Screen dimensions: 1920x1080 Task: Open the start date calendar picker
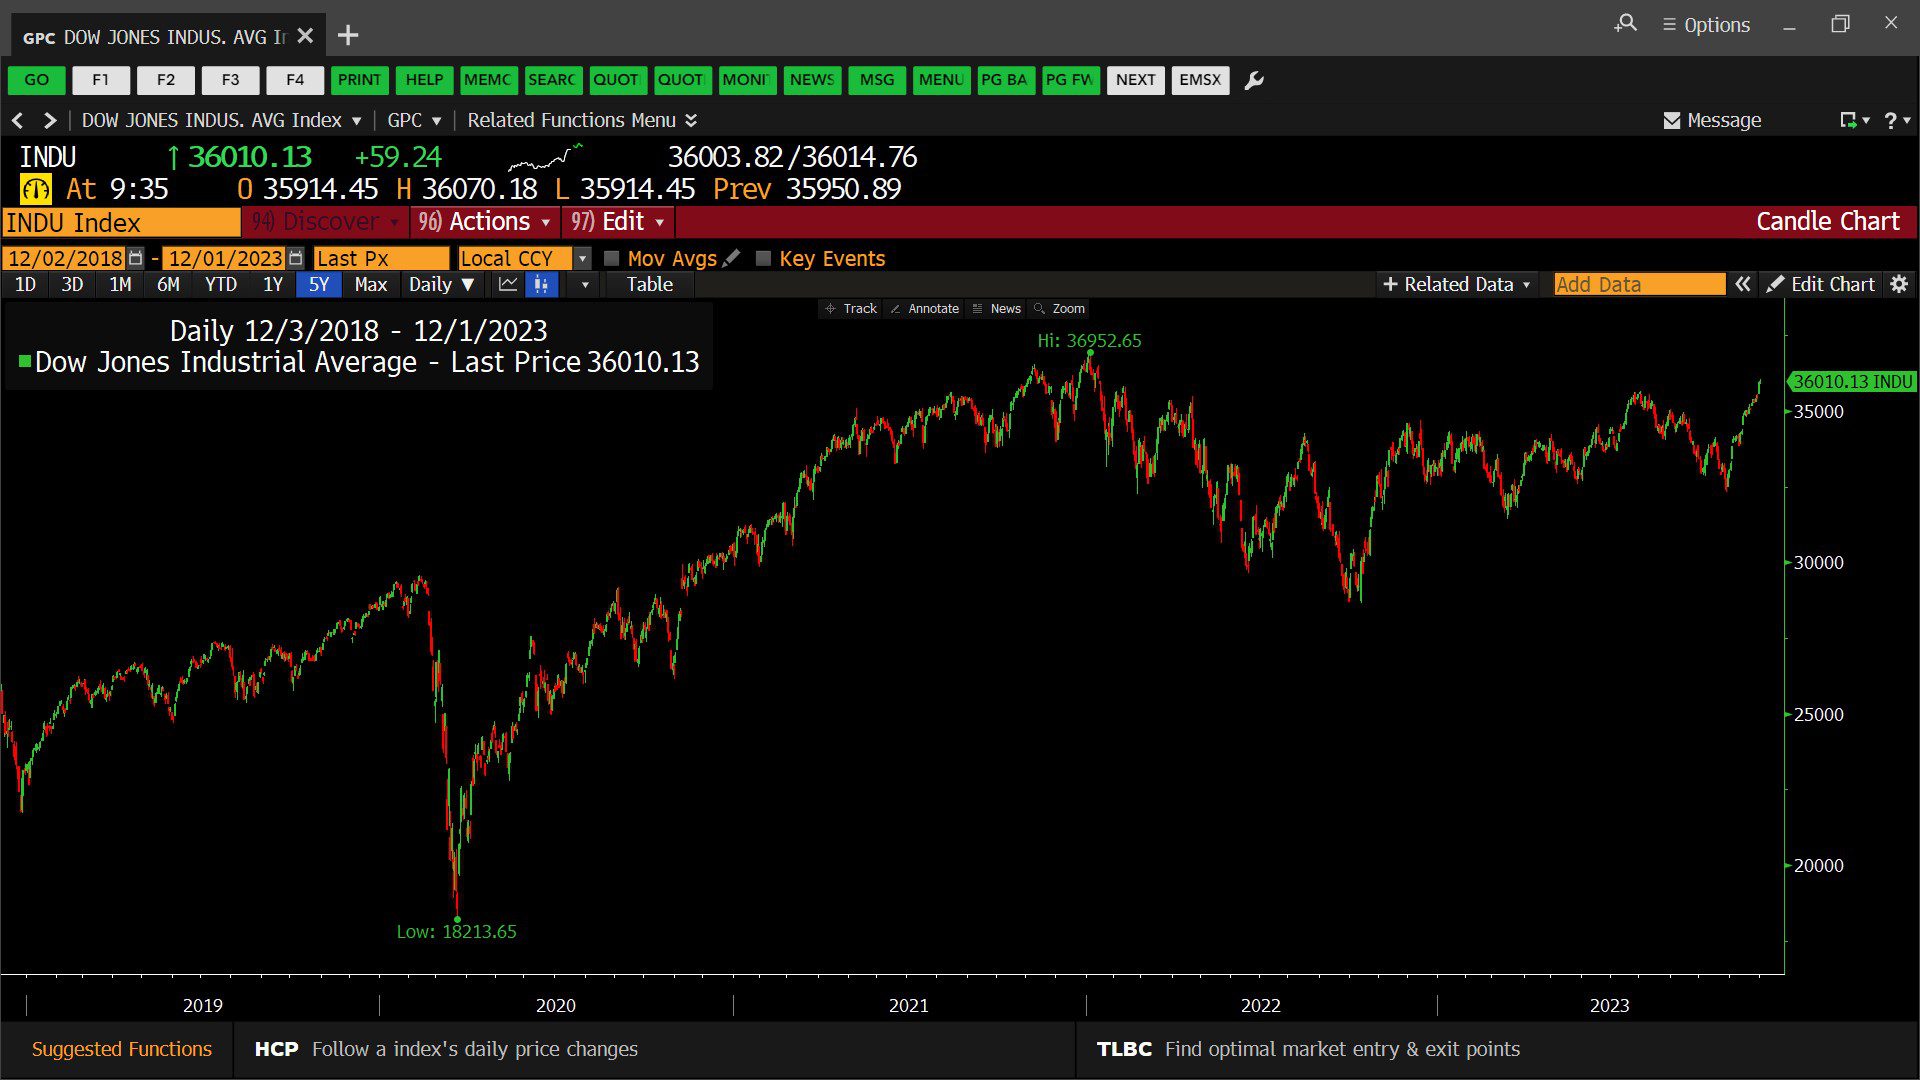136,258
